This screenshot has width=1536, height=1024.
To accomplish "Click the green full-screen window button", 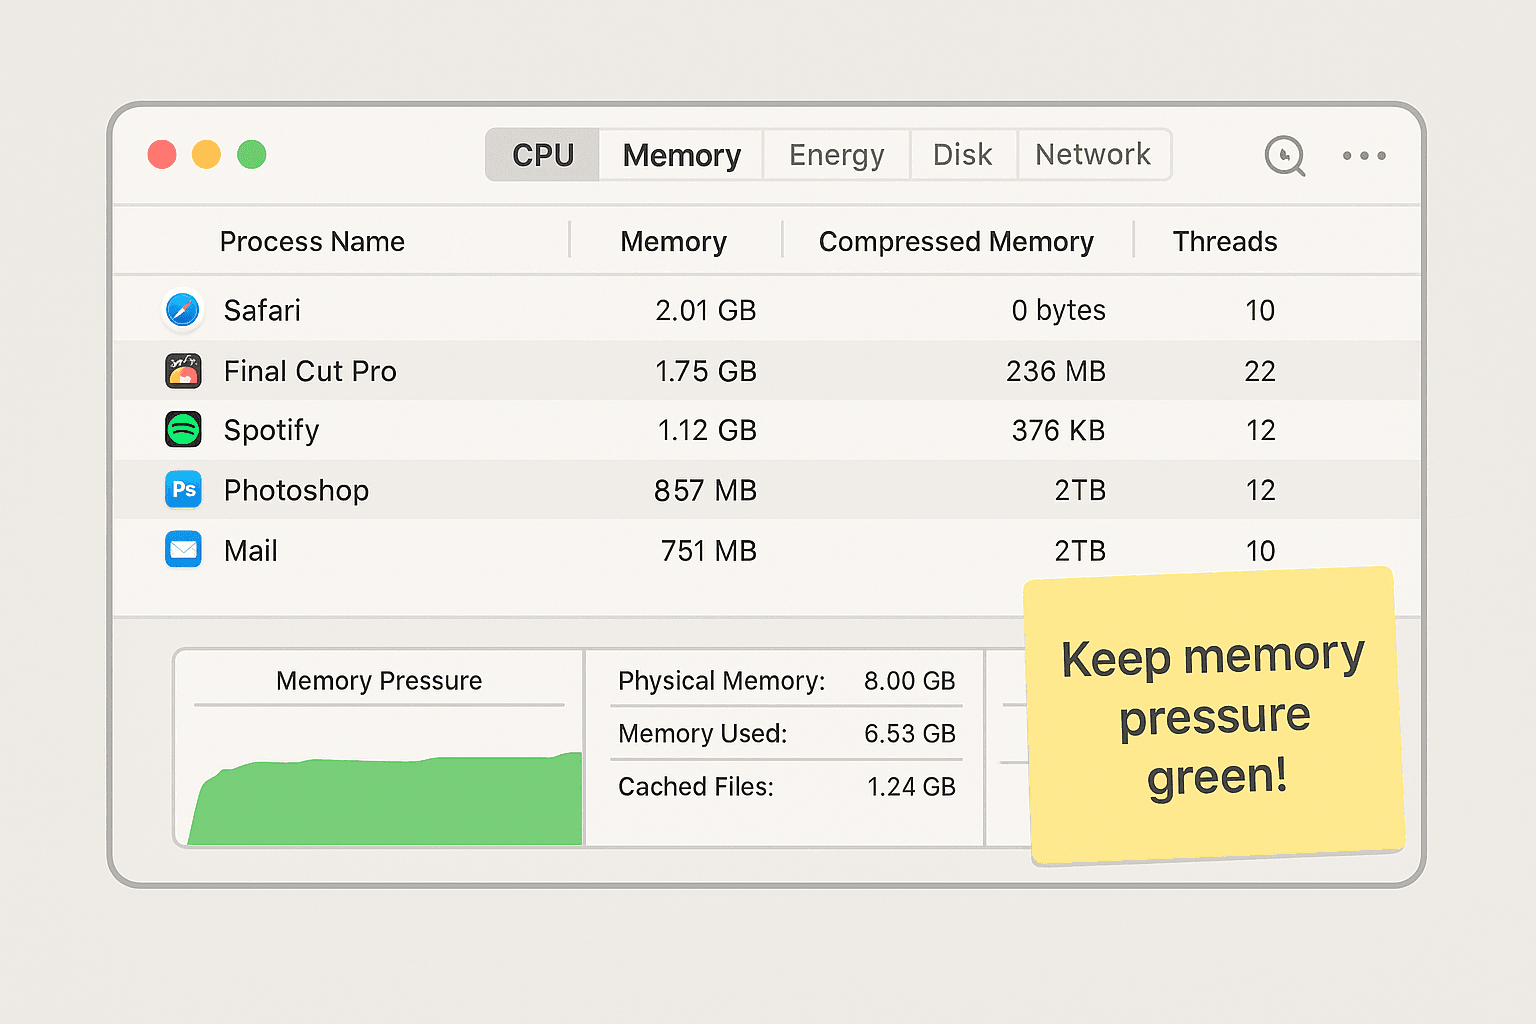I will 251,155.
